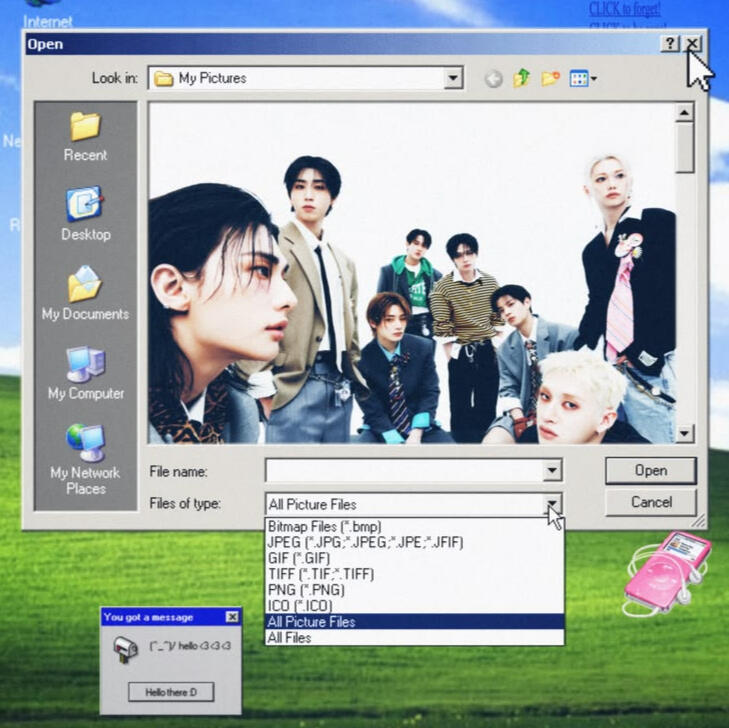This screenshot has height=728, width=729.
Task: Go up one folder level
Action: click(522, 78)
